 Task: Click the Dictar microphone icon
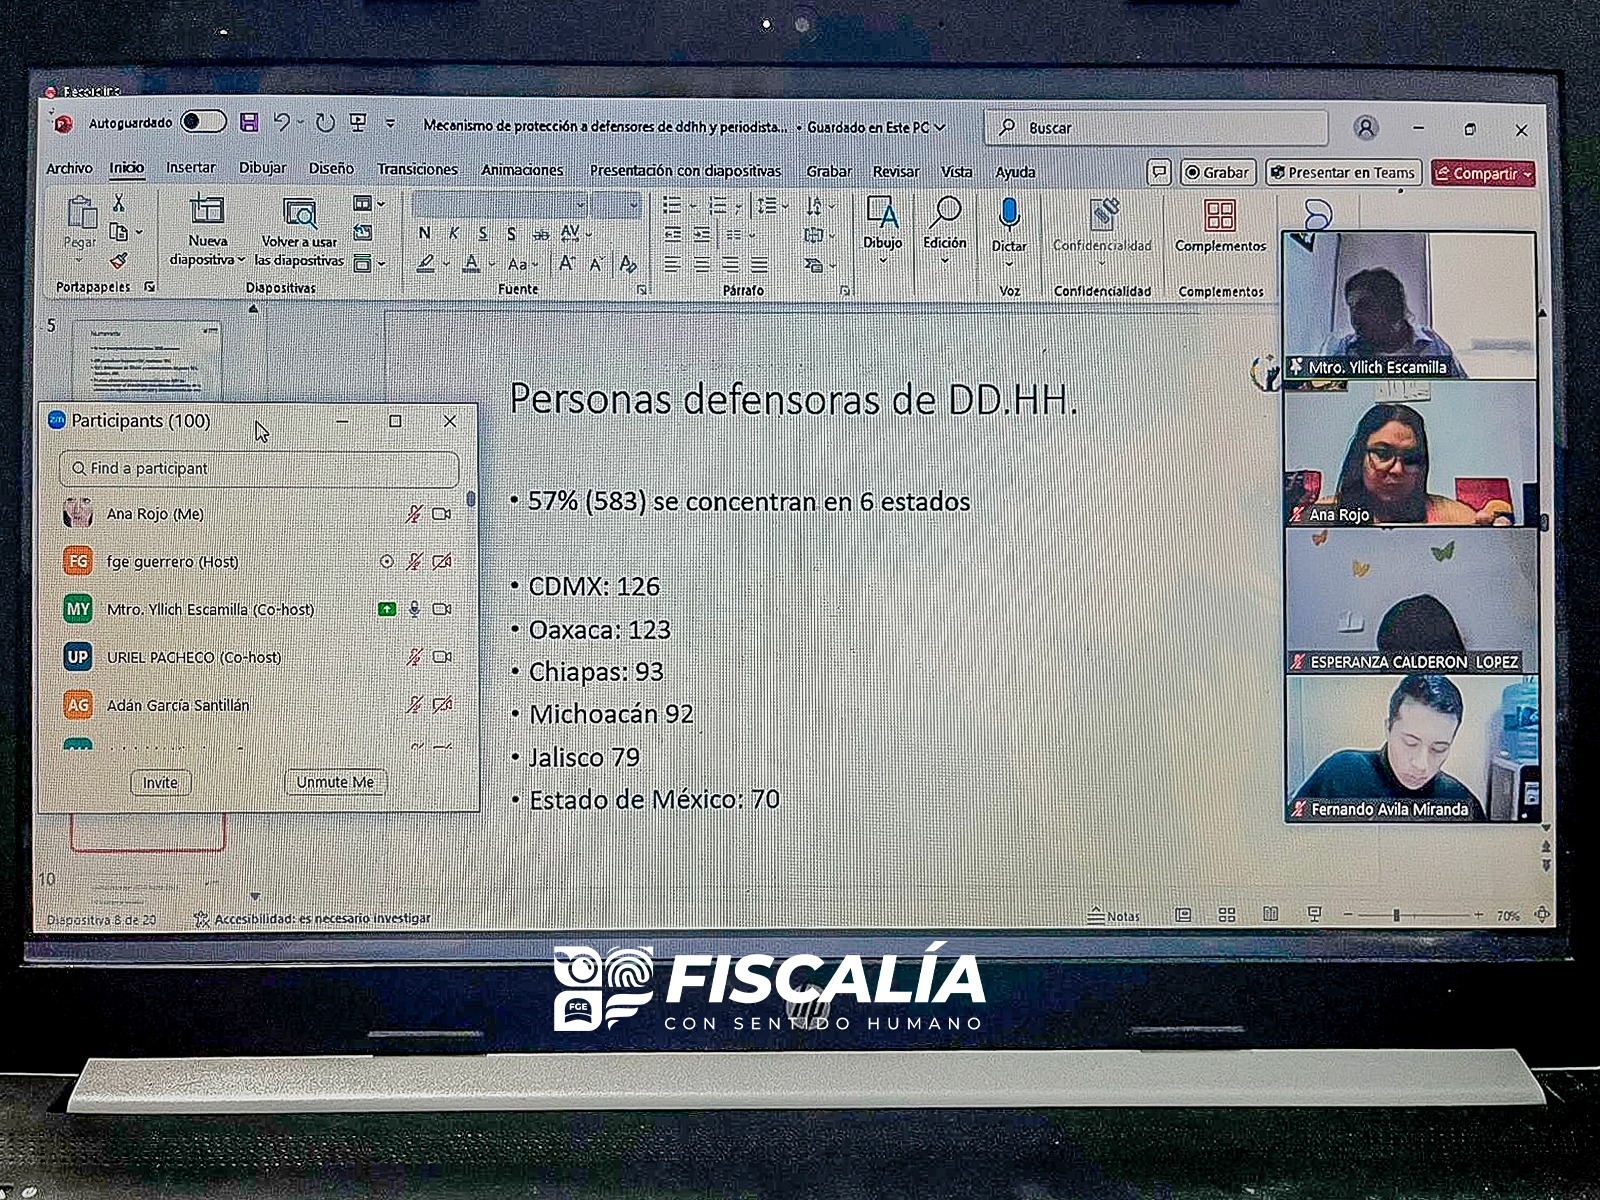pyautogui.click(x=1009, y=214)
